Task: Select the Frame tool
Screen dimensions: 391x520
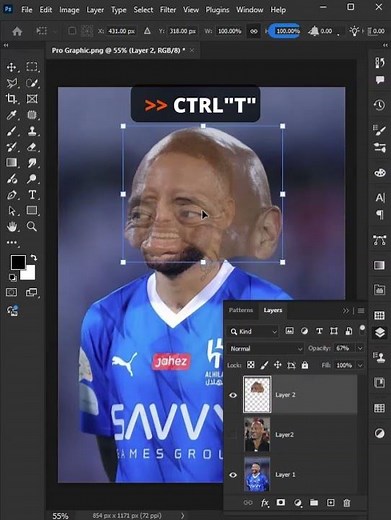Action: [x=32, y=99]
